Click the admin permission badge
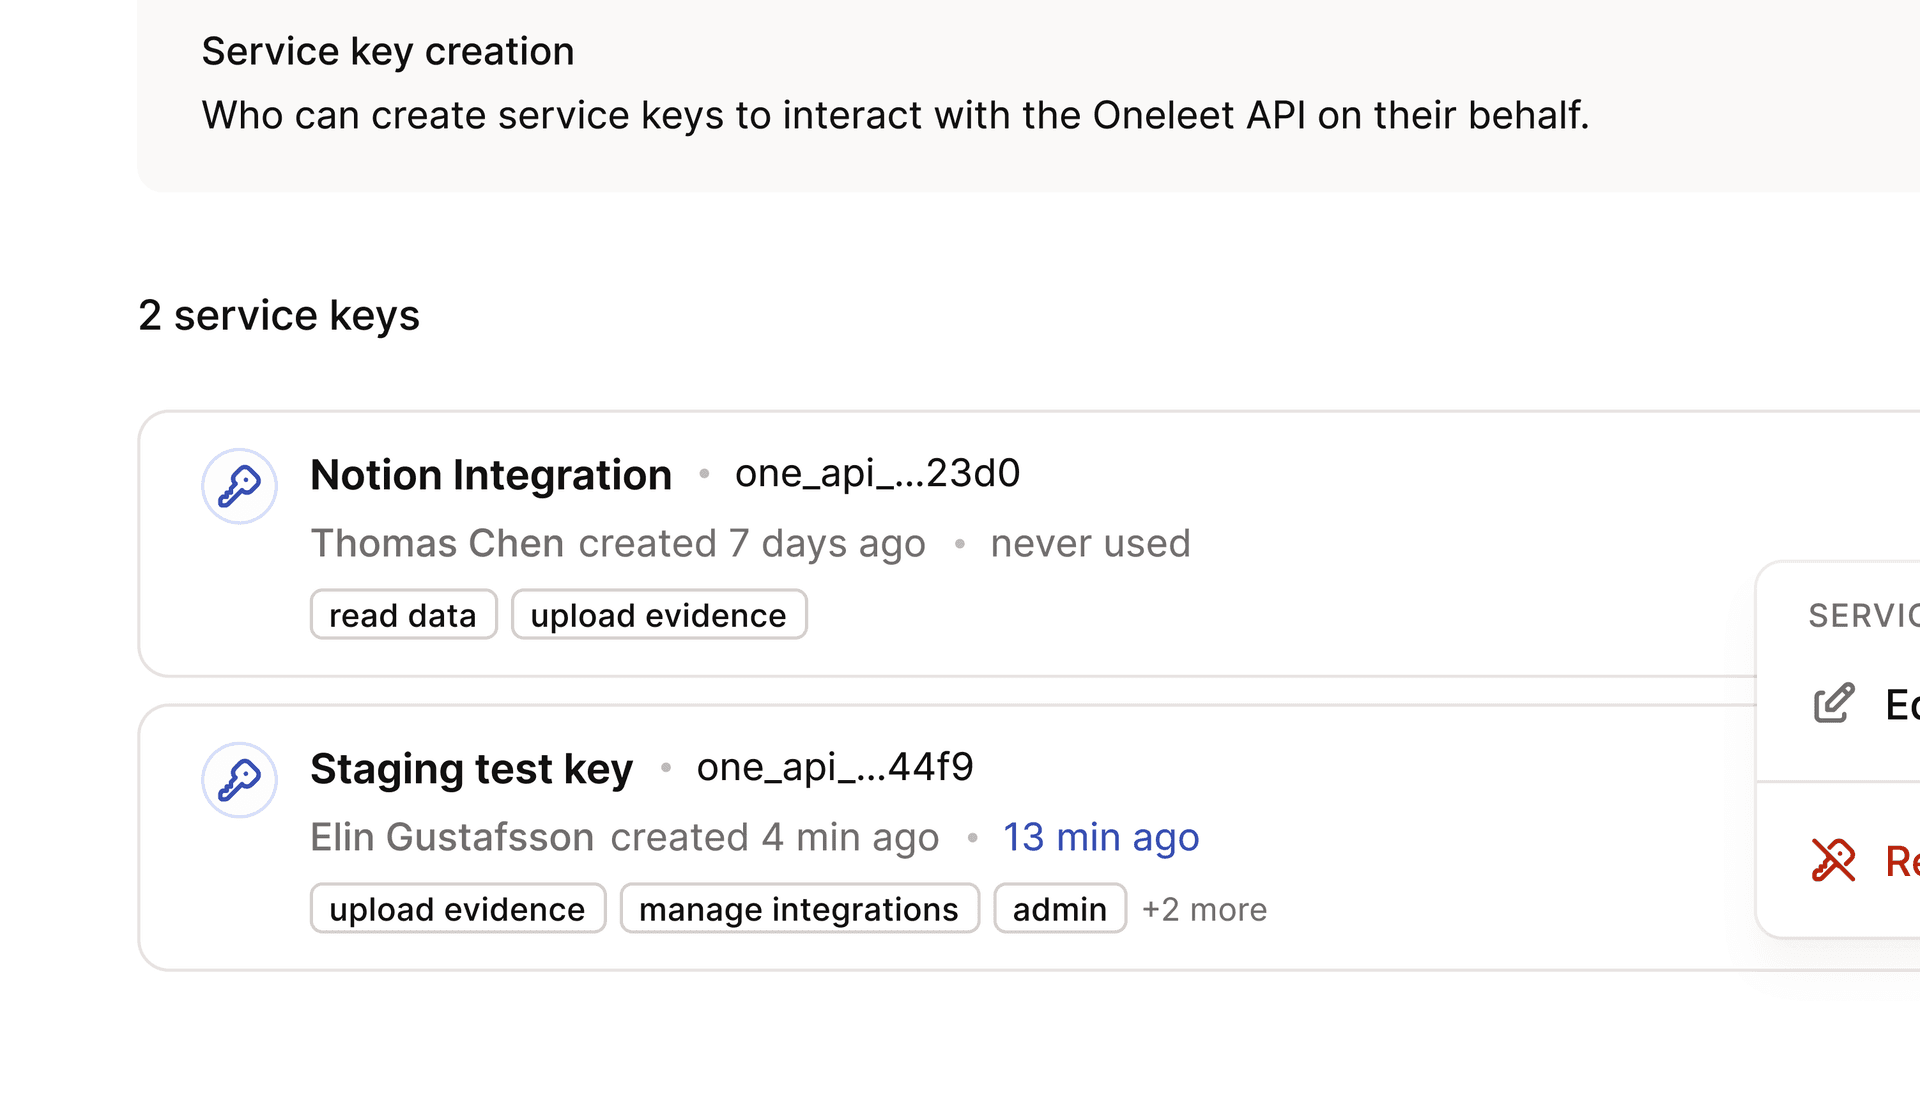Image resolution: width=1920 pixels, height=1097 pixels. (1060, 909)
